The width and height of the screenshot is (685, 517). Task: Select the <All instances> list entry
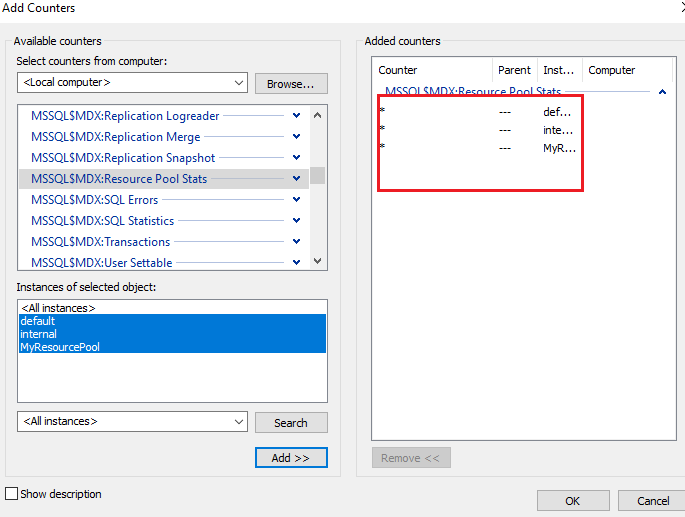click(173, 308)
